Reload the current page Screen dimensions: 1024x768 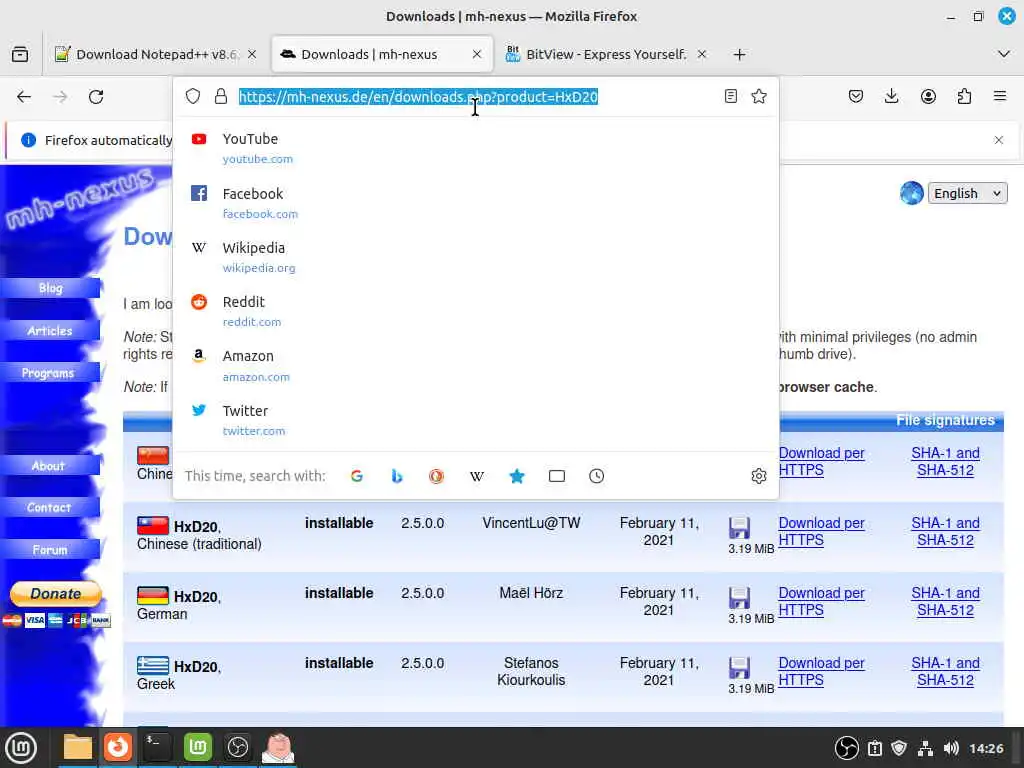[96, 97]
